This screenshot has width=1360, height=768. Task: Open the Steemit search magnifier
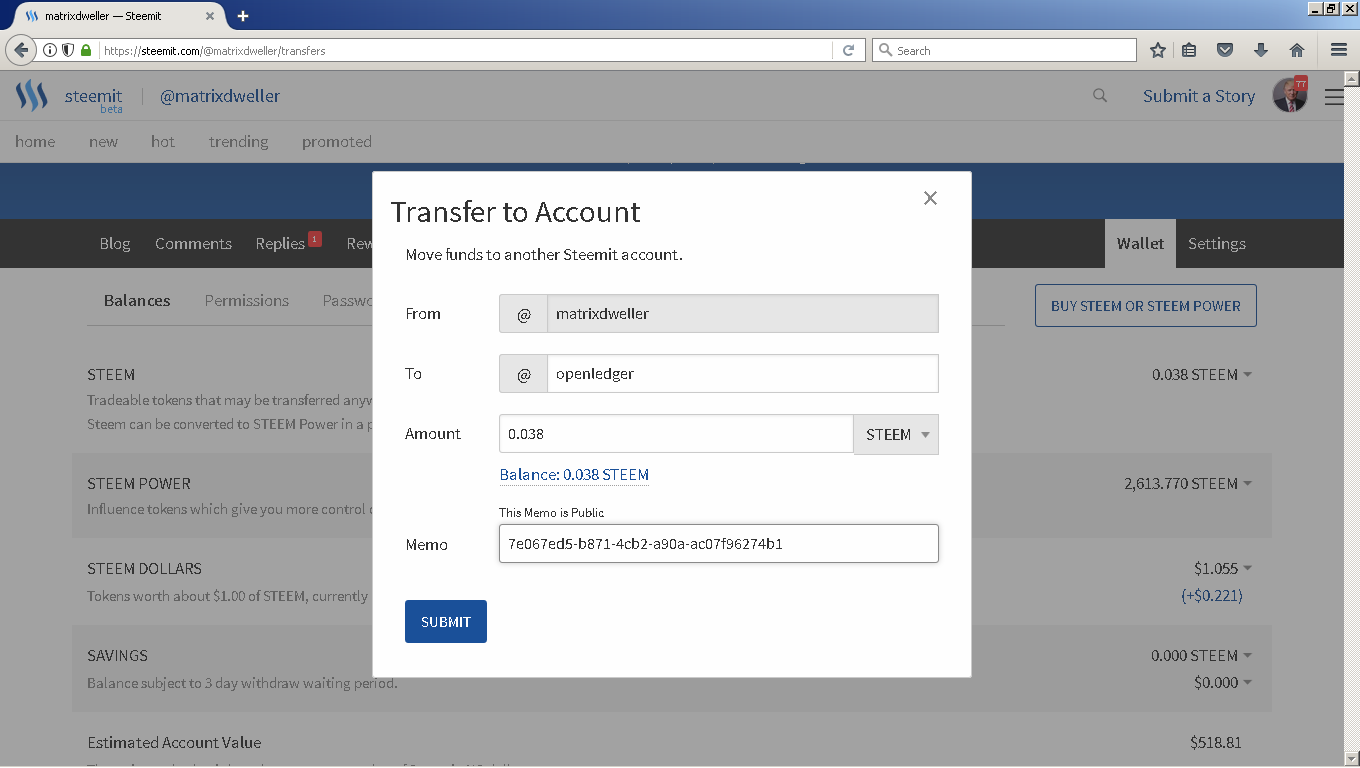click(1100, 96)
